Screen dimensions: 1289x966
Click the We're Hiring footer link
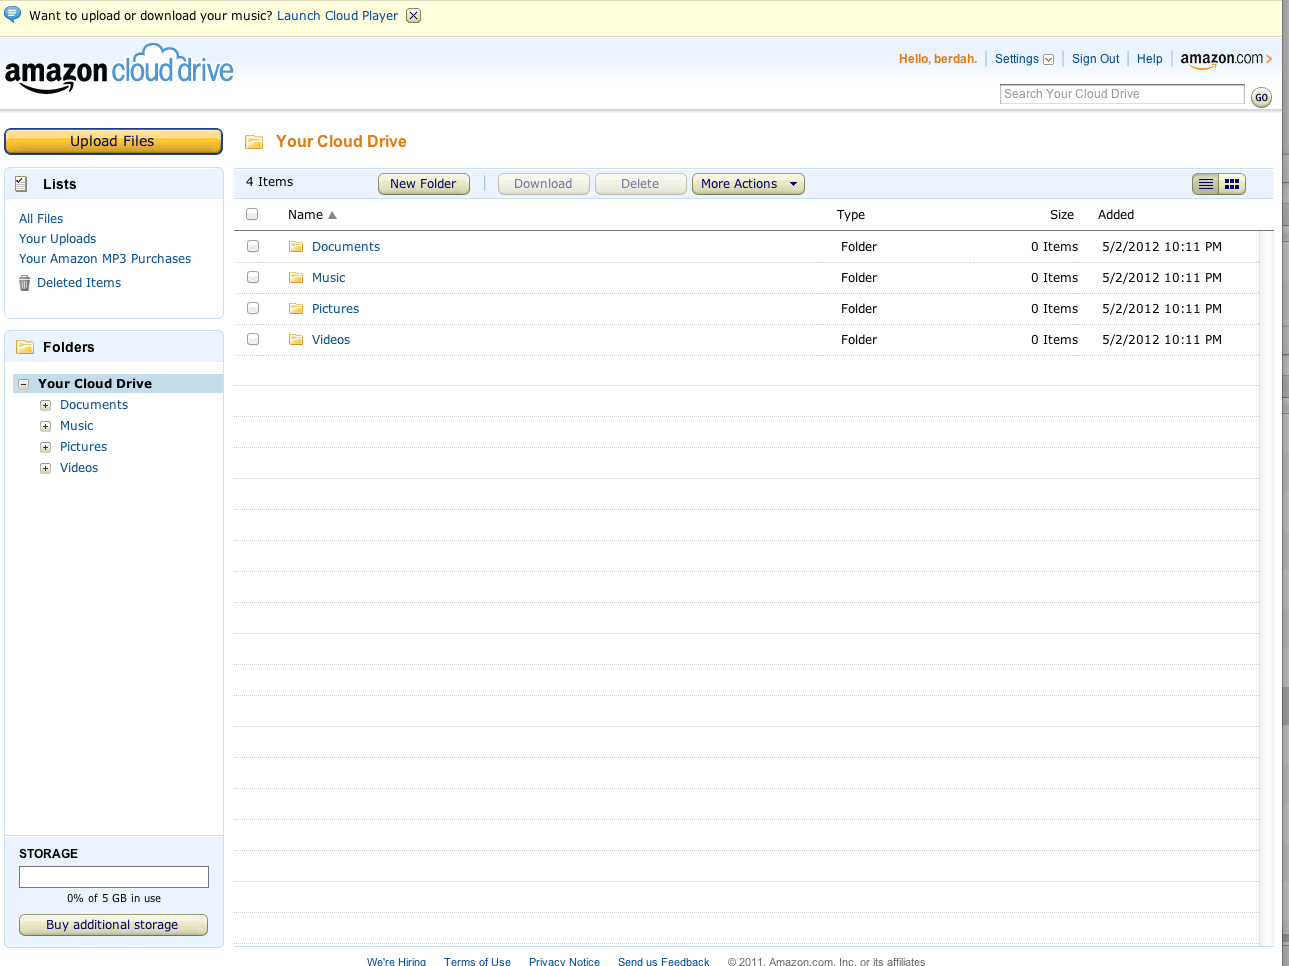click(396, 961)
